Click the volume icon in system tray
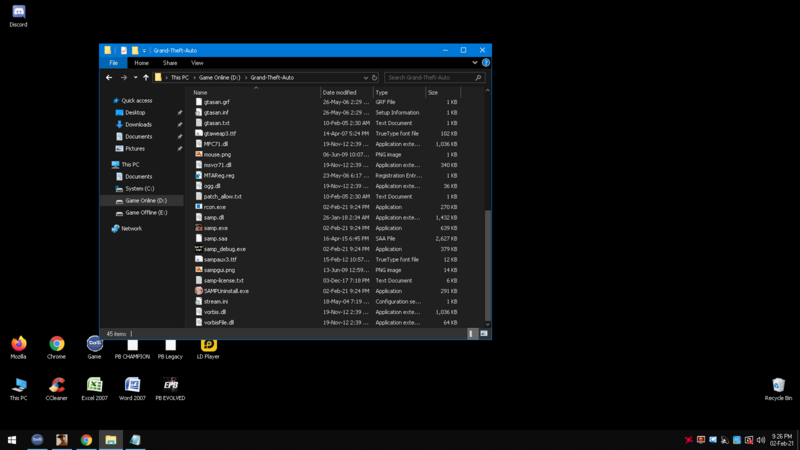This screenshot has height=450, width=800. pyautogui.click(x=761, y=440)
